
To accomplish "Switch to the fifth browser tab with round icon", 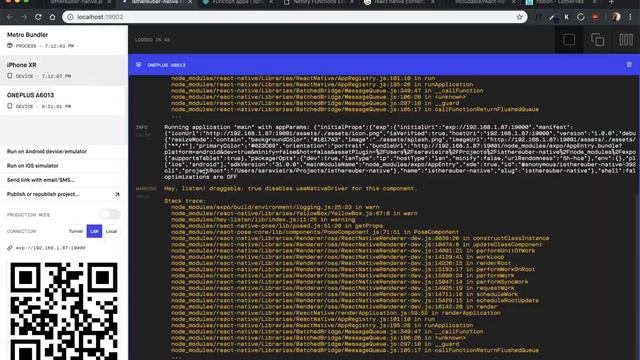I will tap(399, 2).
